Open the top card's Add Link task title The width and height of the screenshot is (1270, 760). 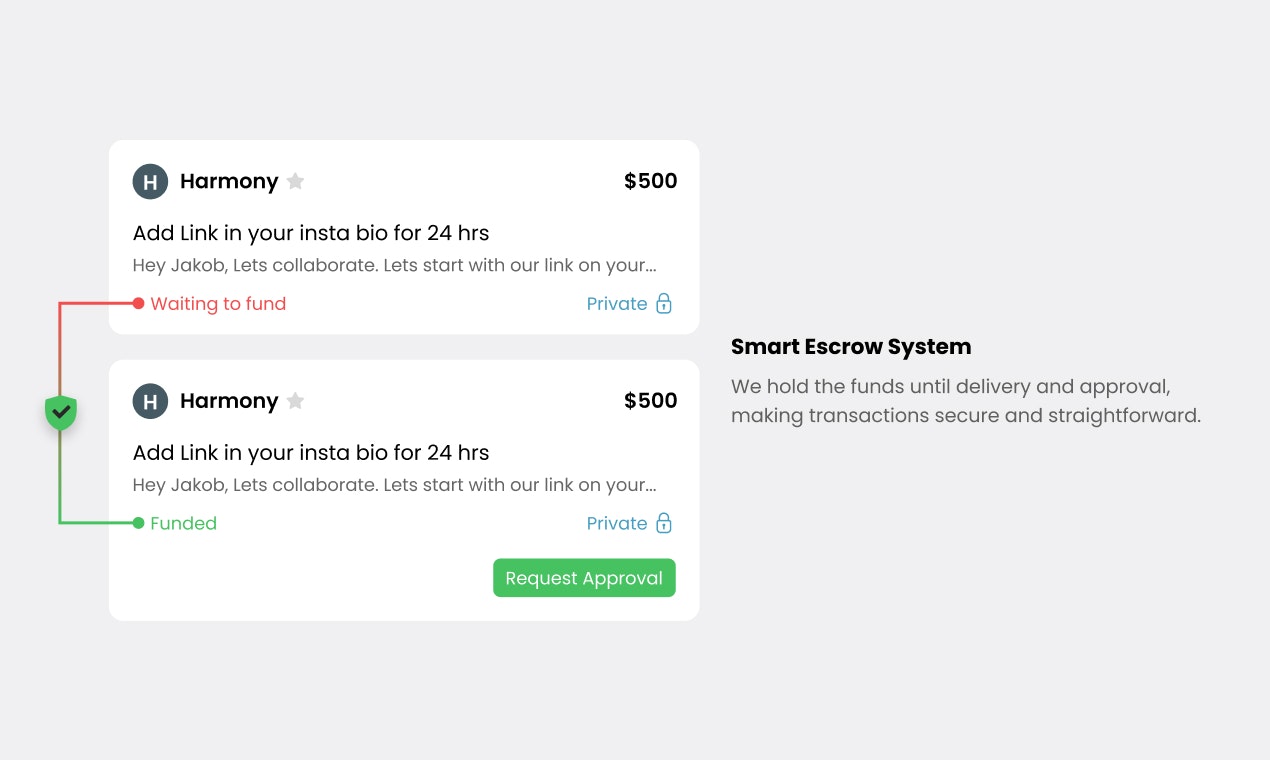311,233
